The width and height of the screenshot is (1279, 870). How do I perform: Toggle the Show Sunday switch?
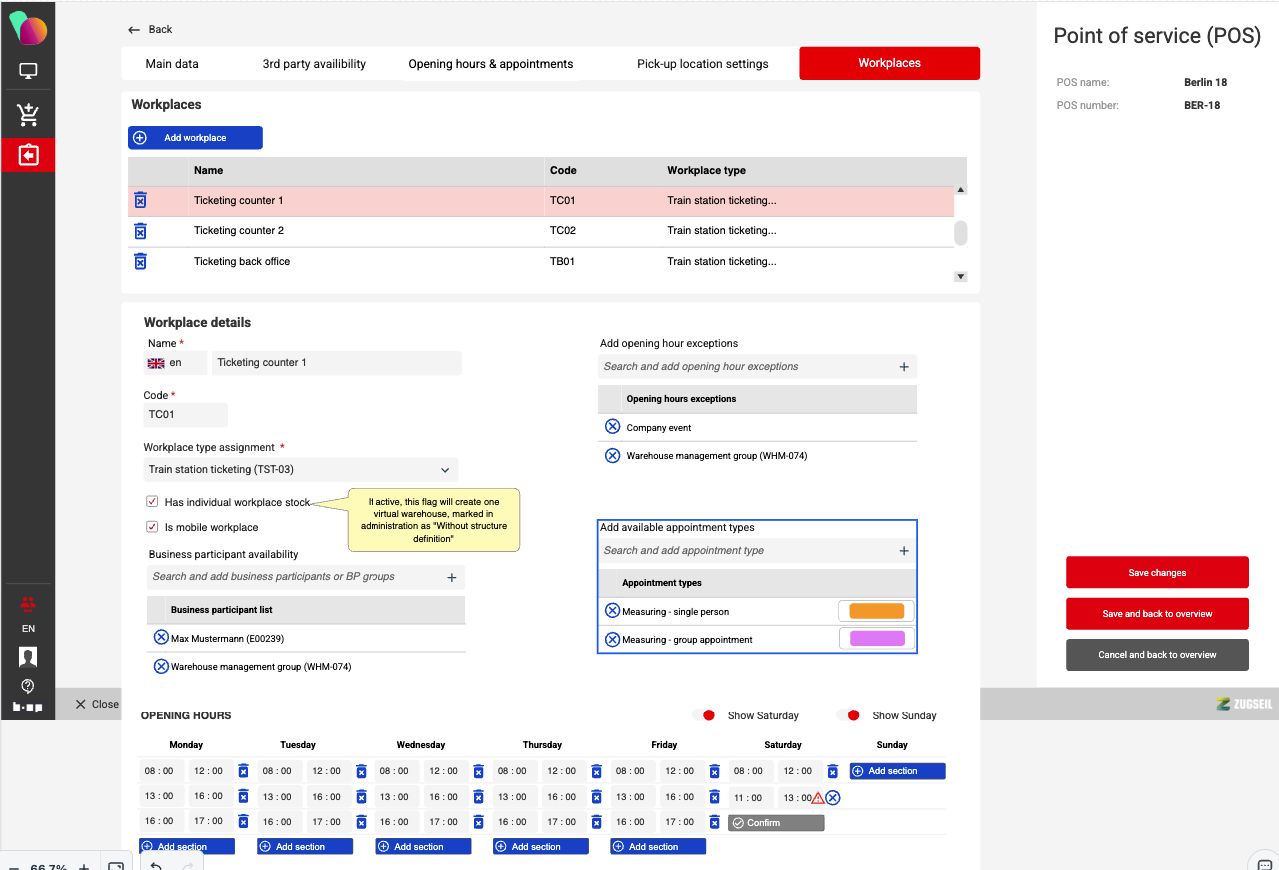coord(849,715)
